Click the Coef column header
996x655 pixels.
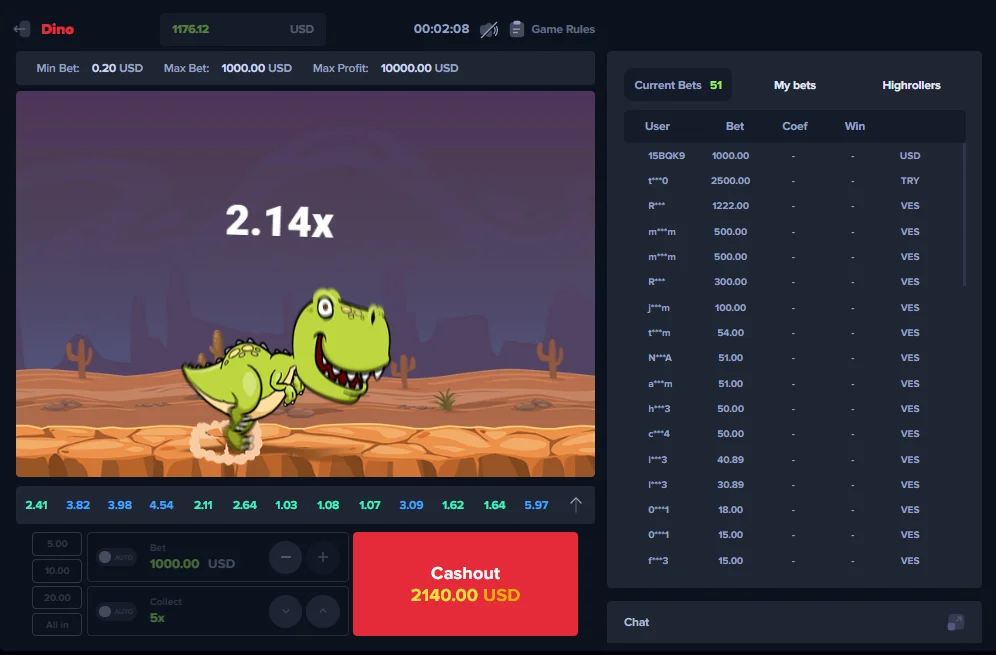795,126
